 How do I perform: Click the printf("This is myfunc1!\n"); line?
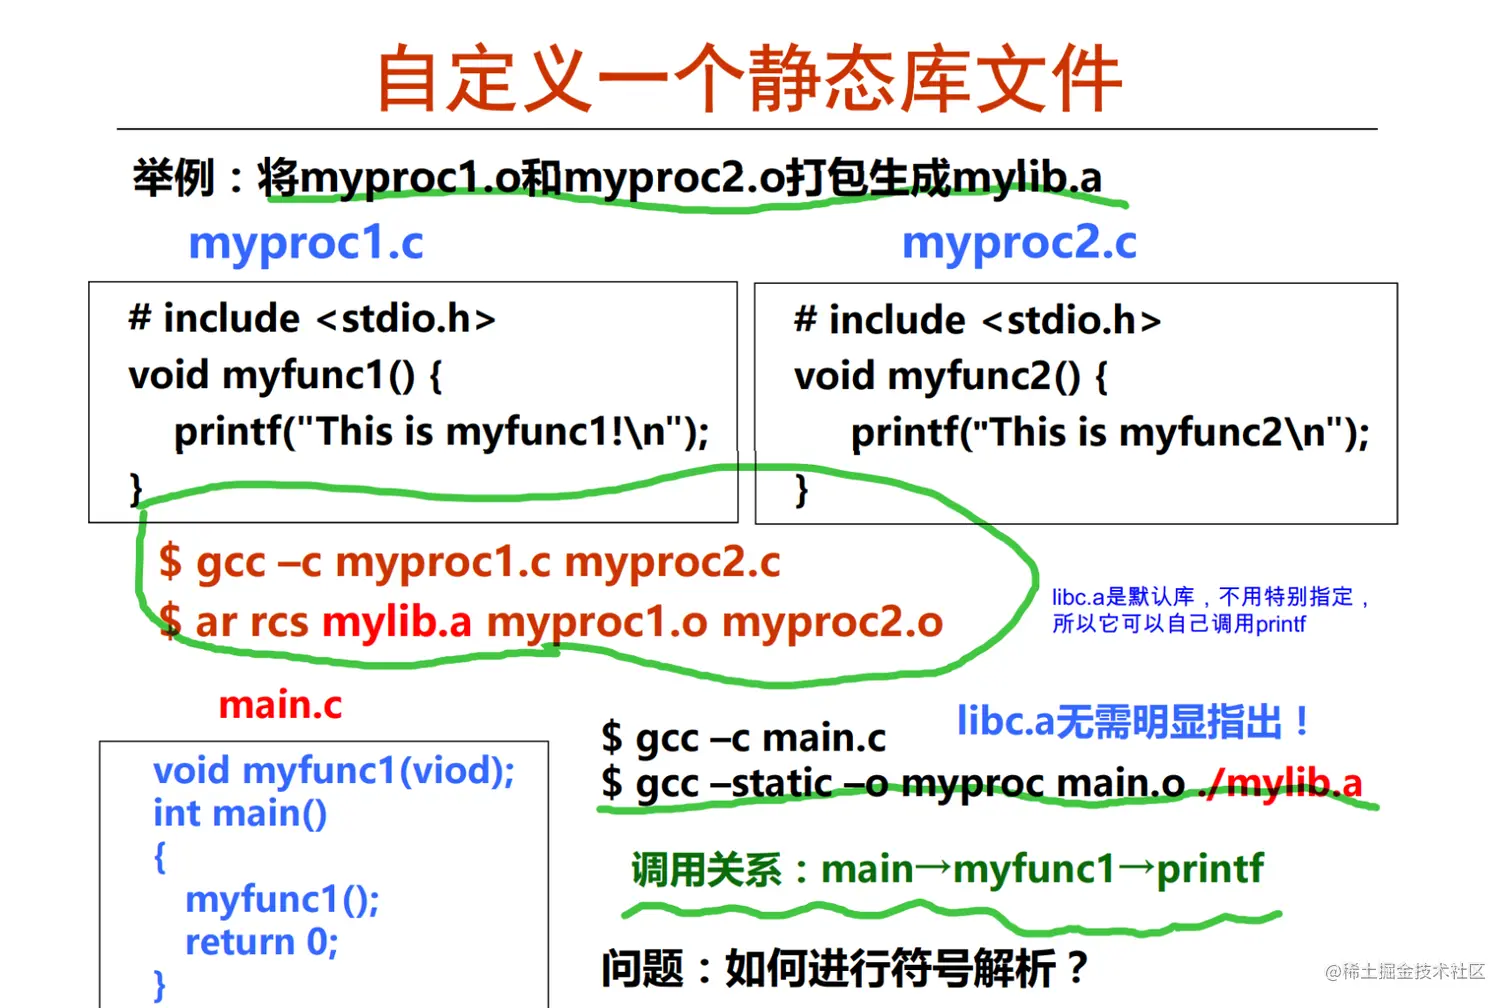coord(441,432)
